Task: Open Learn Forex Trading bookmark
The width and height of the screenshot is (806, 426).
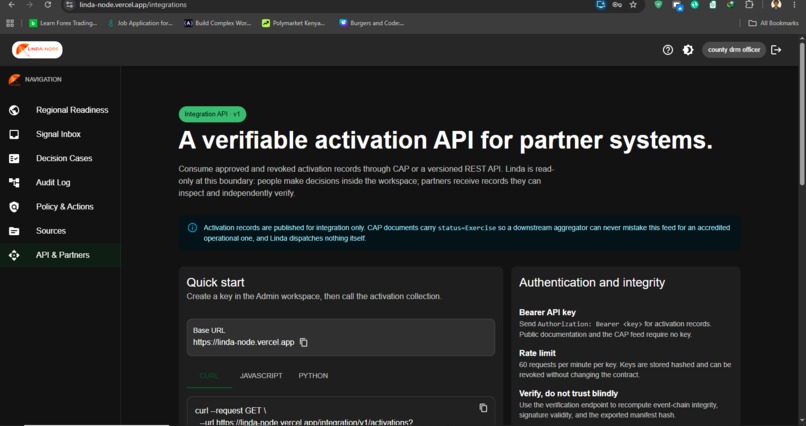Action: [x=63, y=23]
